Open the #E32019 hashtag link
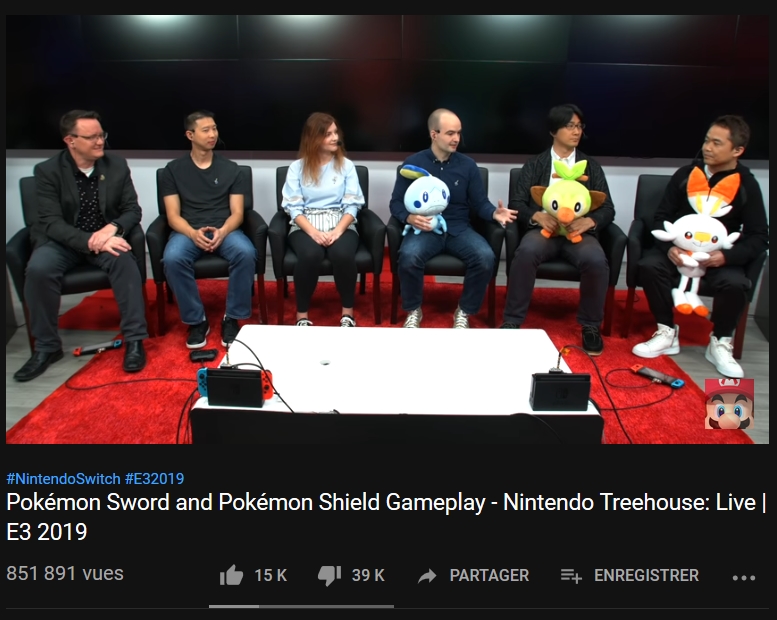The height and width of the screenshot is (620, 777). click(155, 479)
